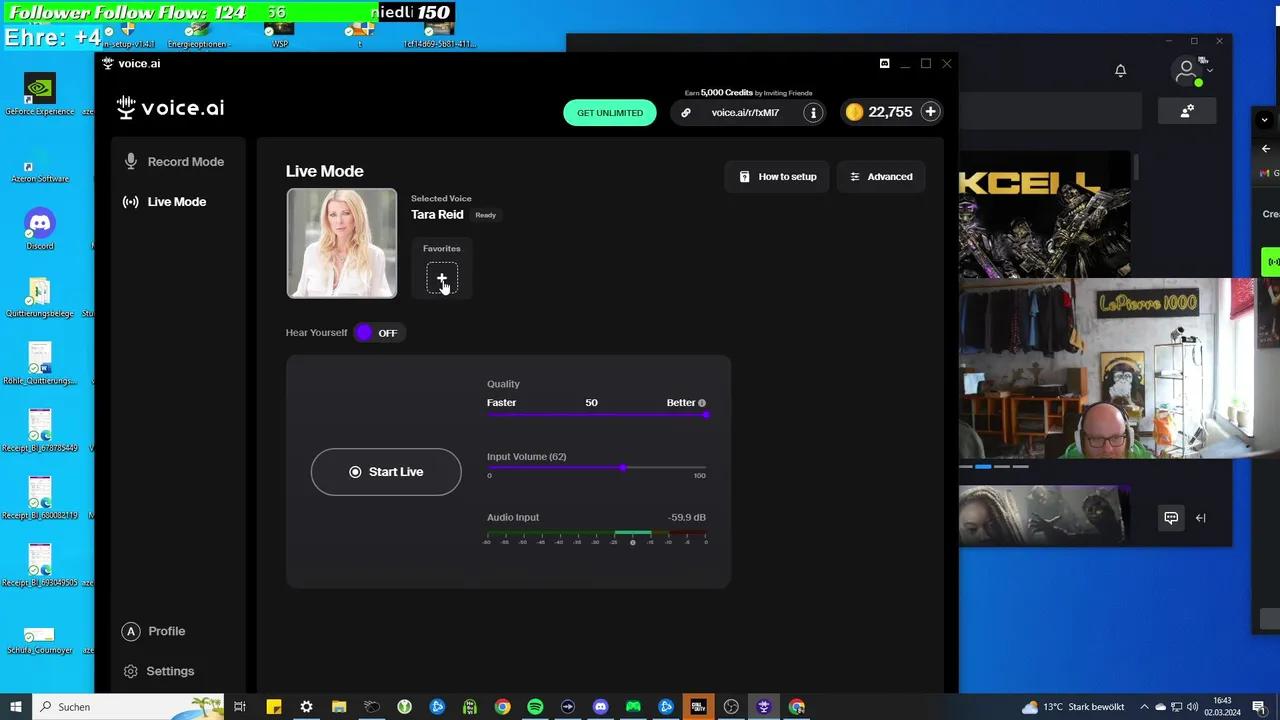Open the How to setup guide
1280x720 pixels.
[778, 177]
